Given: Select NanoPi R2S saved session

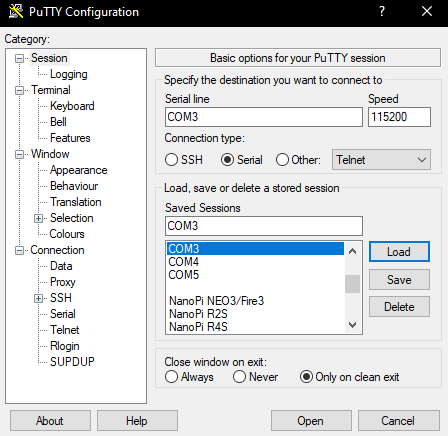Looking at the screenshot, I should [x=255, y=314].
